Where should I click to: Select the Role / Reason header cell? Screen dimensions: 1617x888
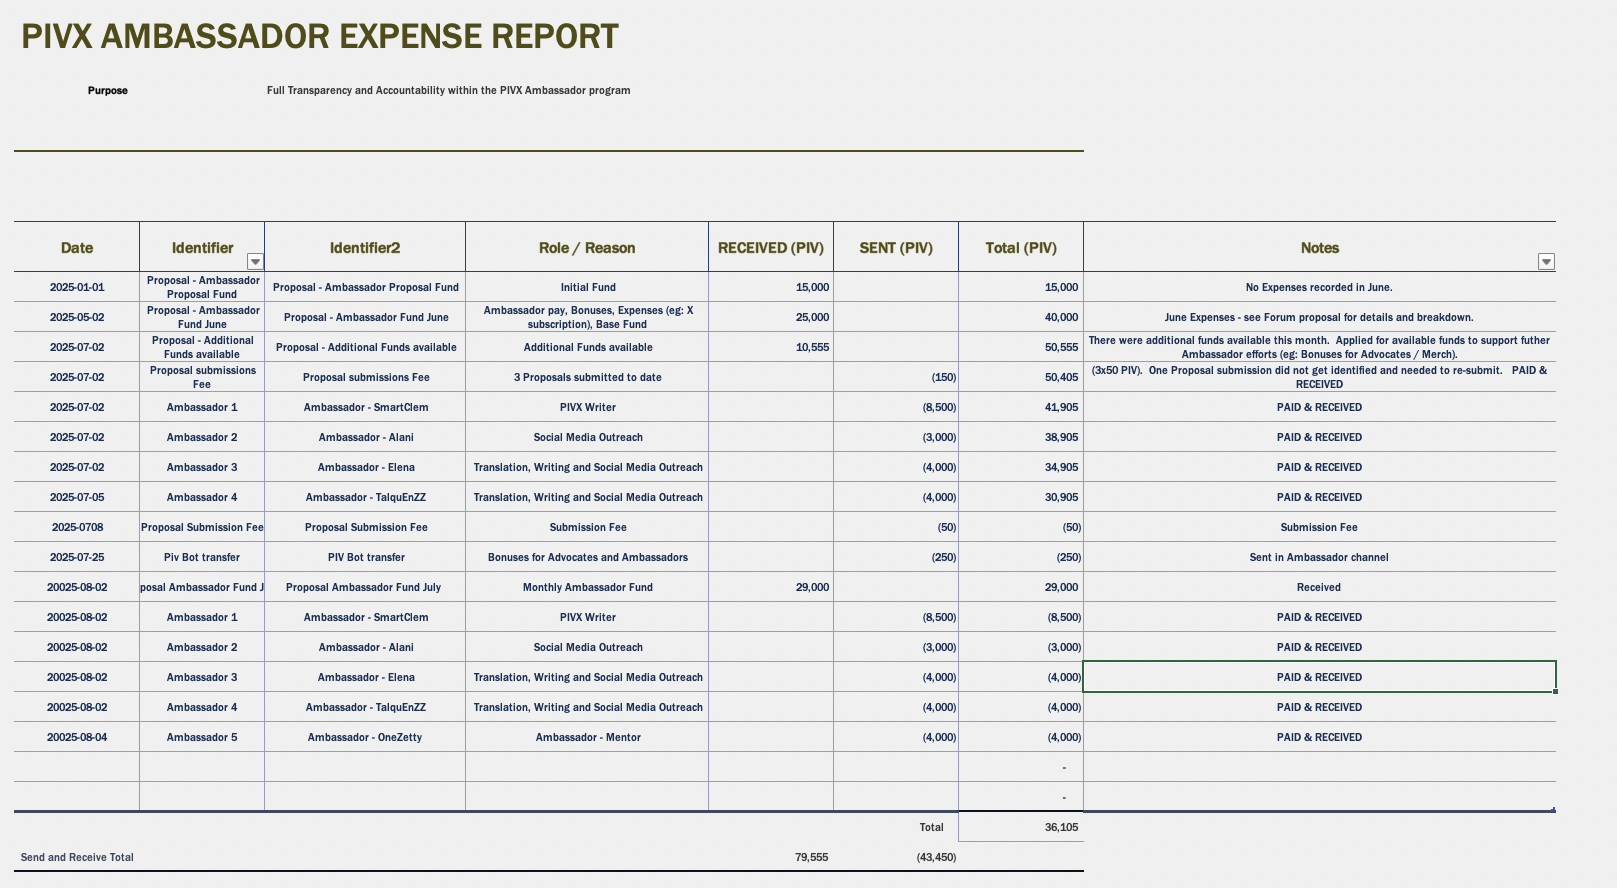pyautogui.click(x=587, y=248)
